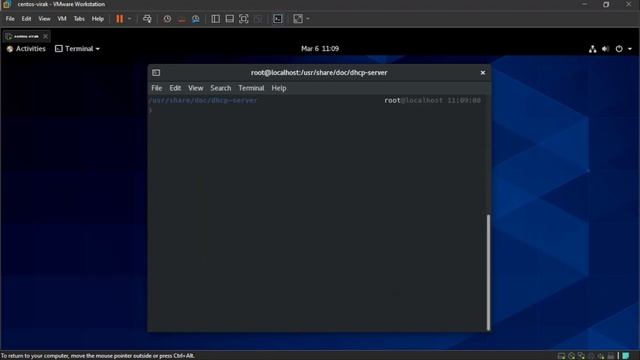Pause the virtual machine with the orange pause icon
Viewport: 640px width, 360px height.
pos(119,19)
